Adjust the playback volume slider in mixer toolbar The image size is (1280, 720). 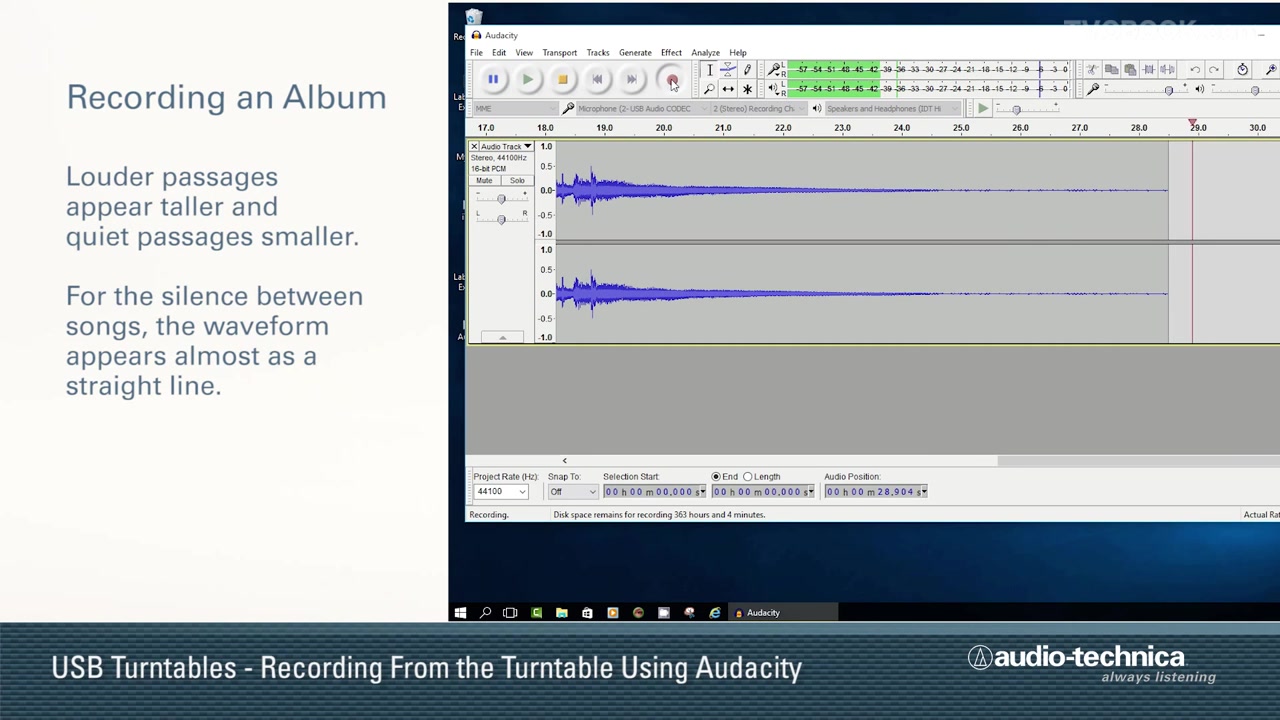(1254, 90)
